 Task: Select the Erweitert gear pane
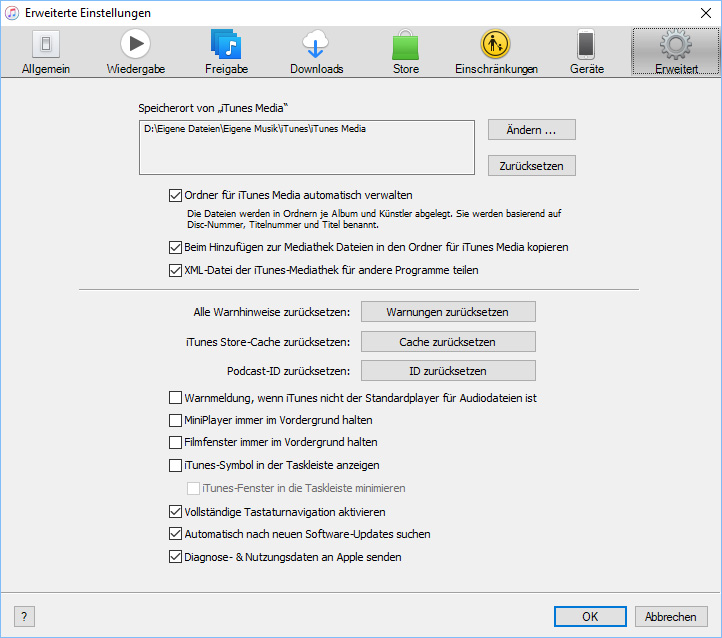[675, 51]
